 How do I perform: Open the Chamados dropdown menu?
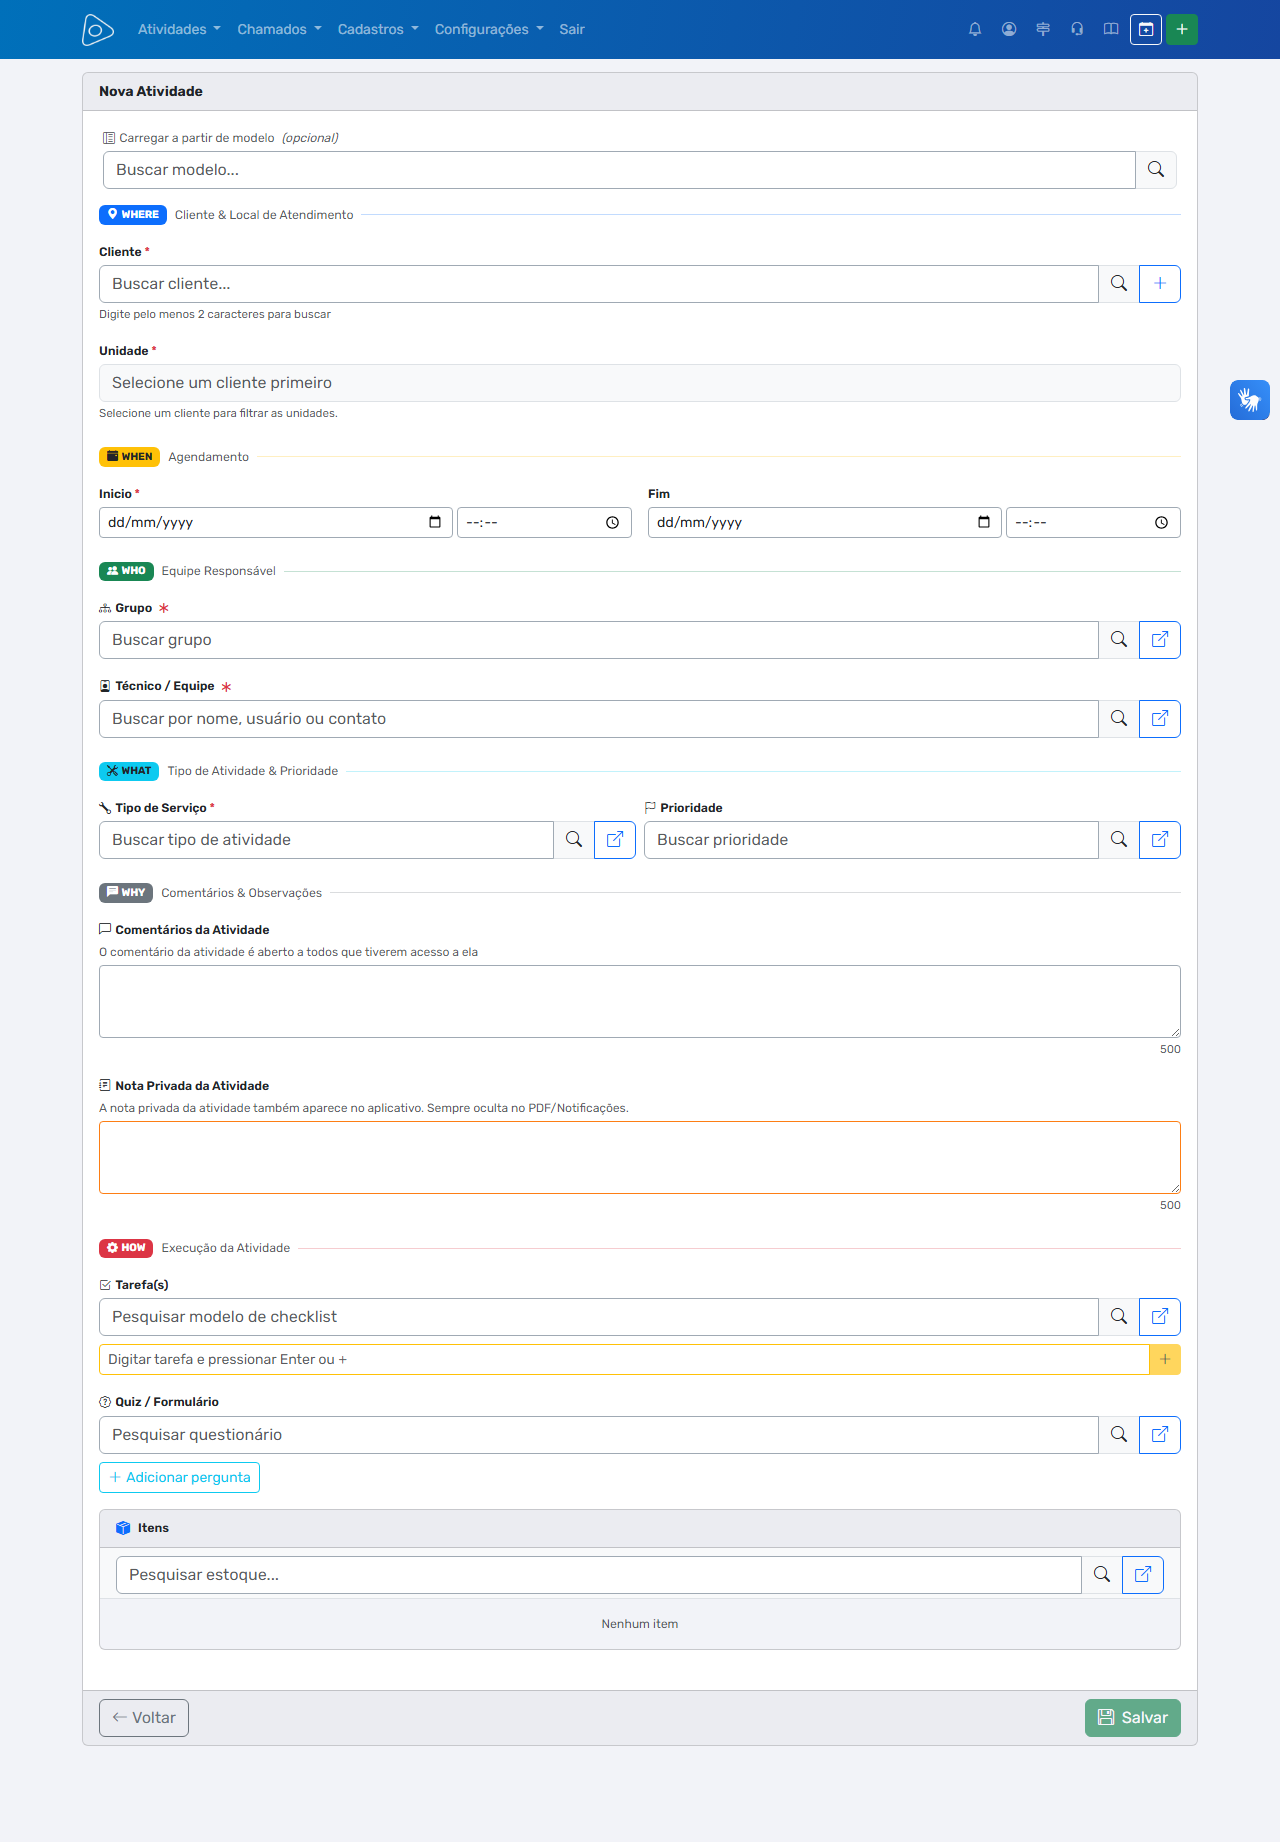[279, 29]
